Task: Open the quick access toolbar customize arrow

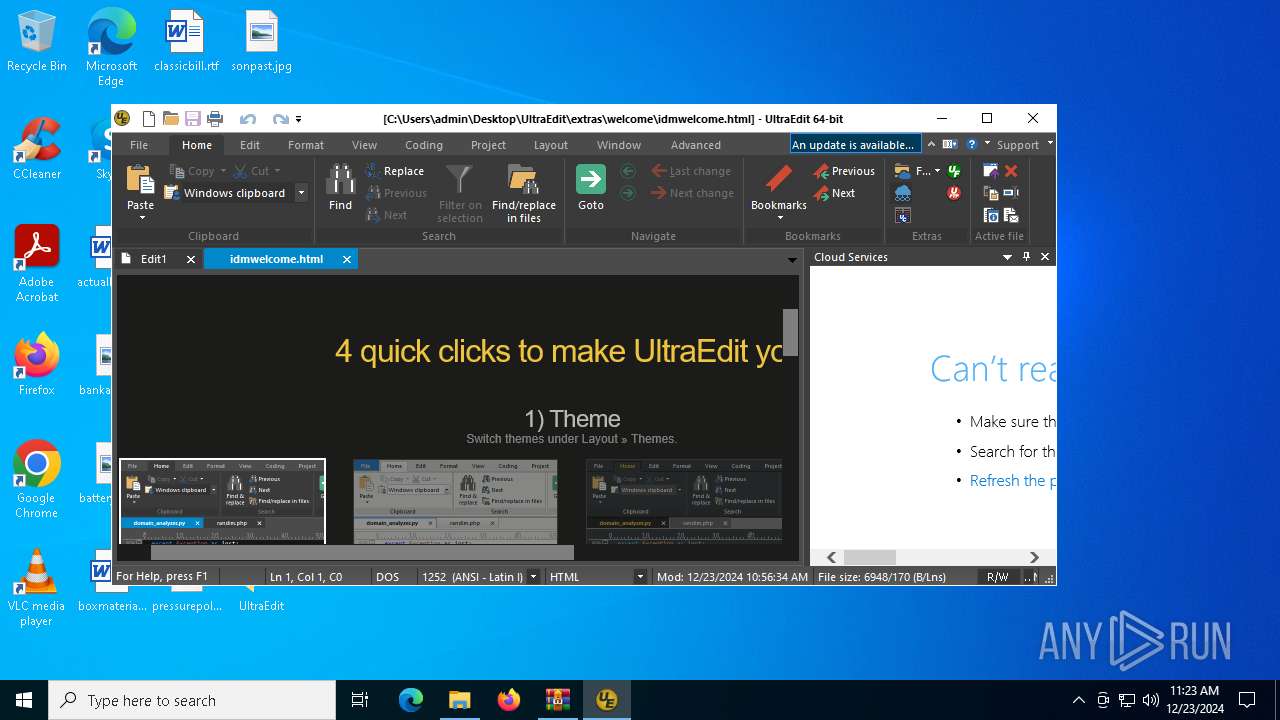Action: [298, 120]
